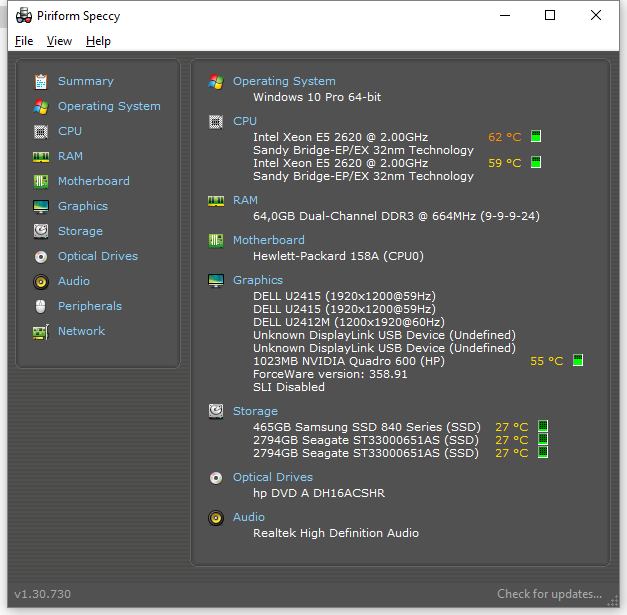The width and height of the screenshot is (627, 615).
Task: Click the Optical Drives disc icon in sidebar
Action: [x=41, y=257]
